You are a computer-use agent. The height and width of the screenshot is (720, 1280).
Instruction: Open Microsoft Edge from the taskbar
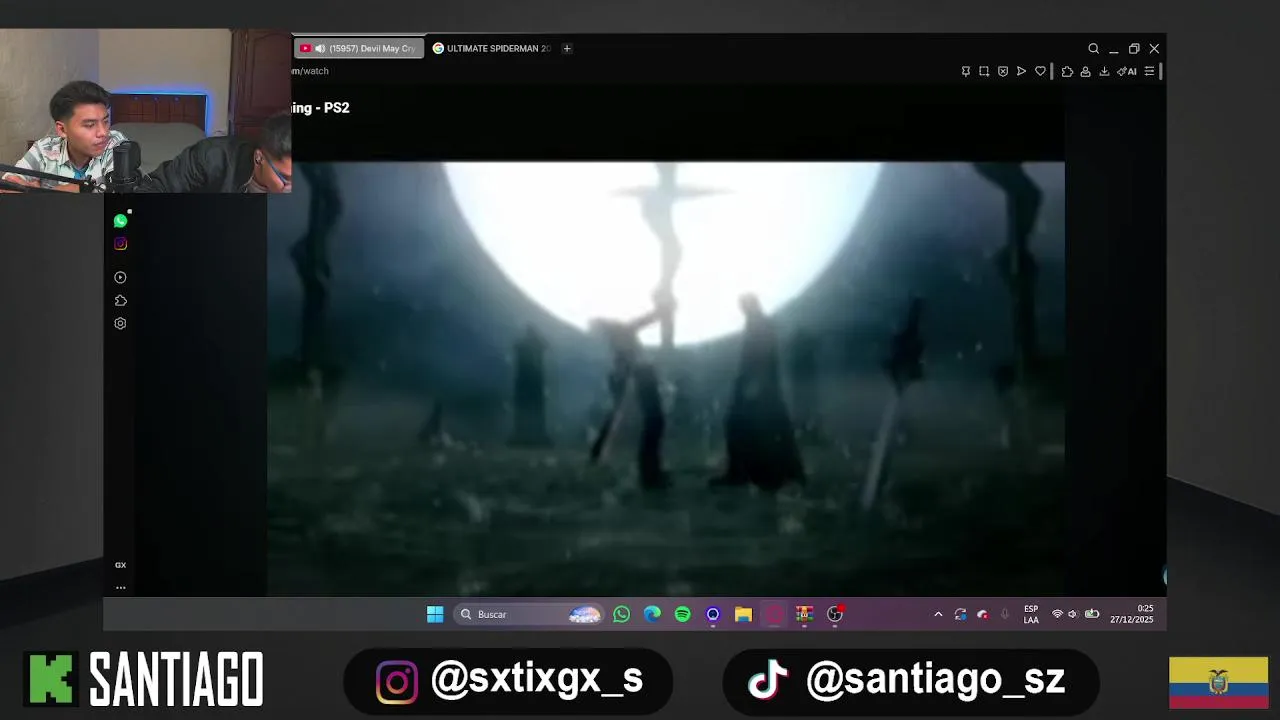tap(652, 614)
